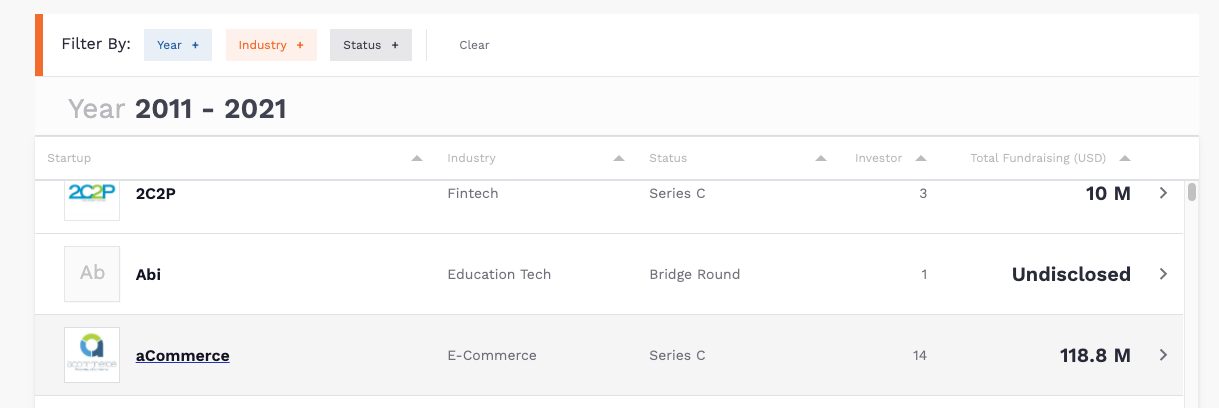Select the 2C2P startup name

tap(155, 193)
